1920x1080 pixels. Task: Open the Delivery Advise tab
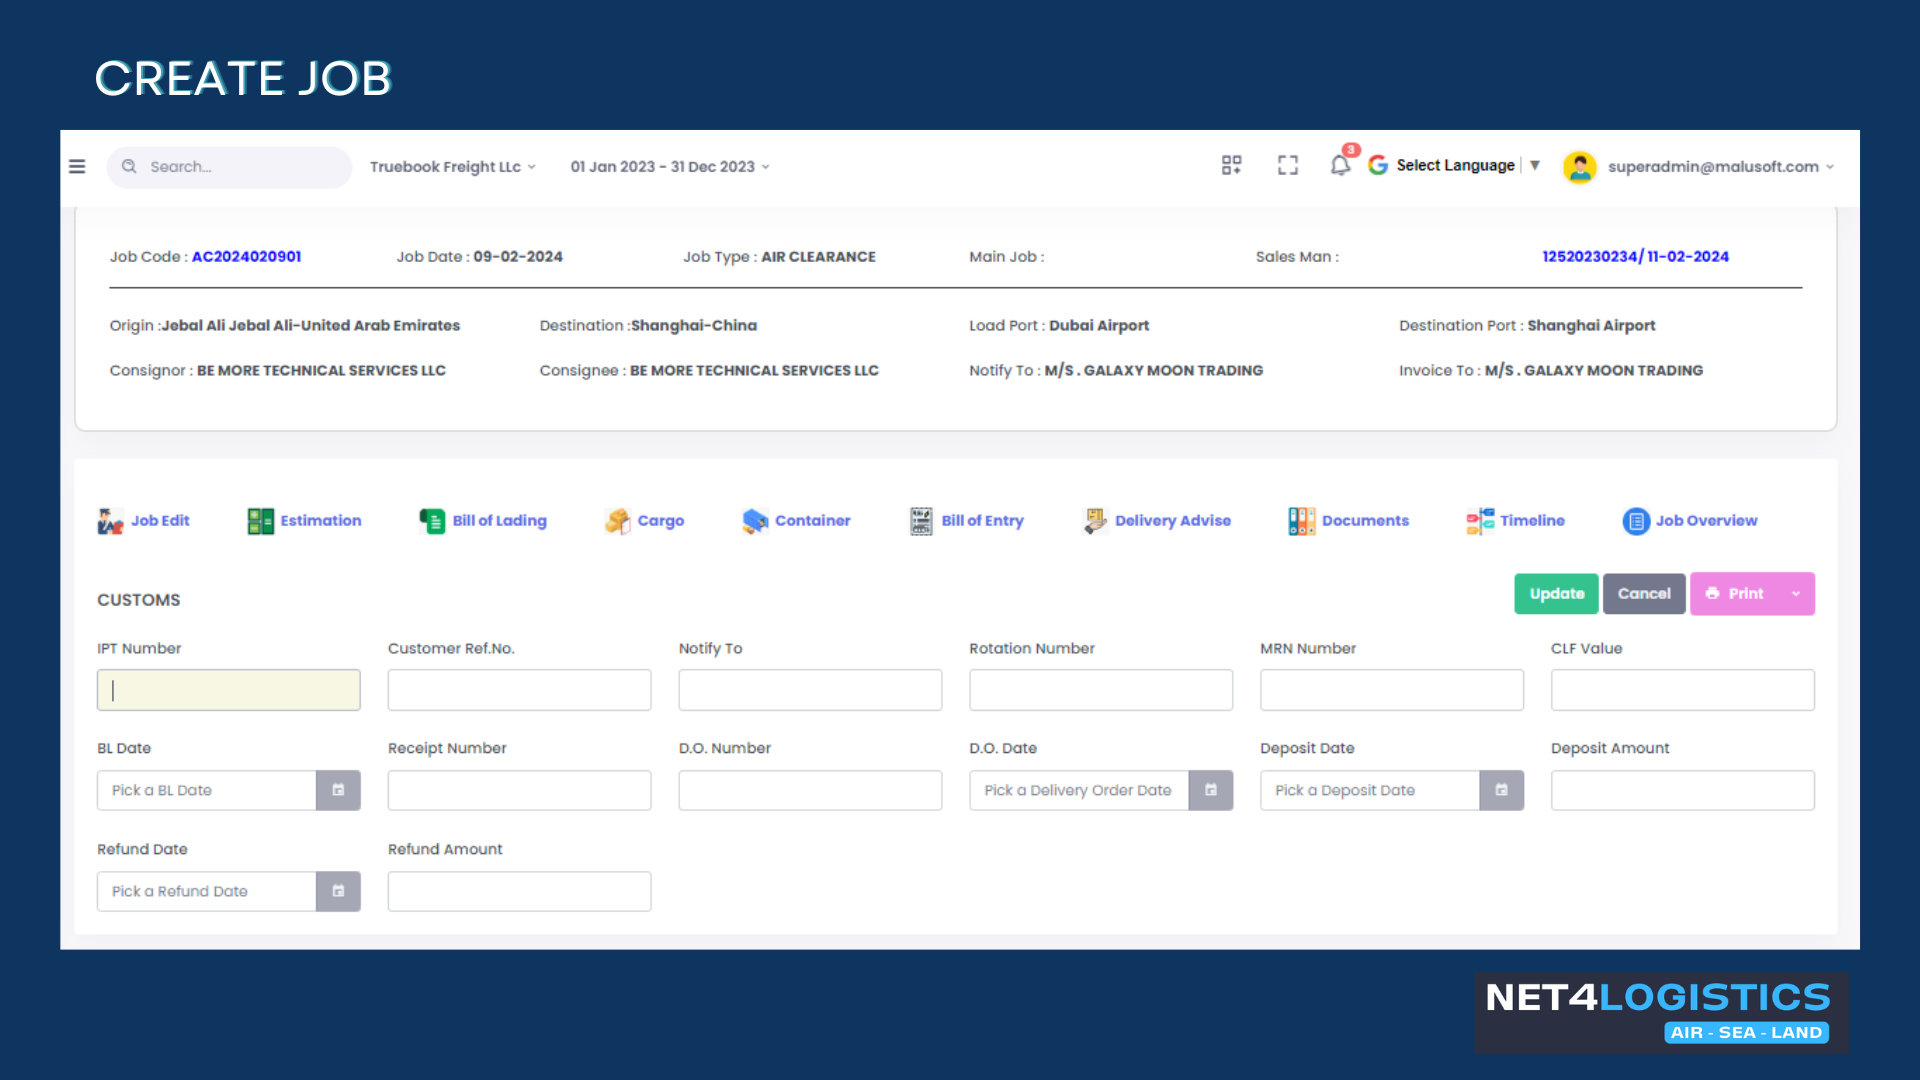click(x=1158, y=521)
